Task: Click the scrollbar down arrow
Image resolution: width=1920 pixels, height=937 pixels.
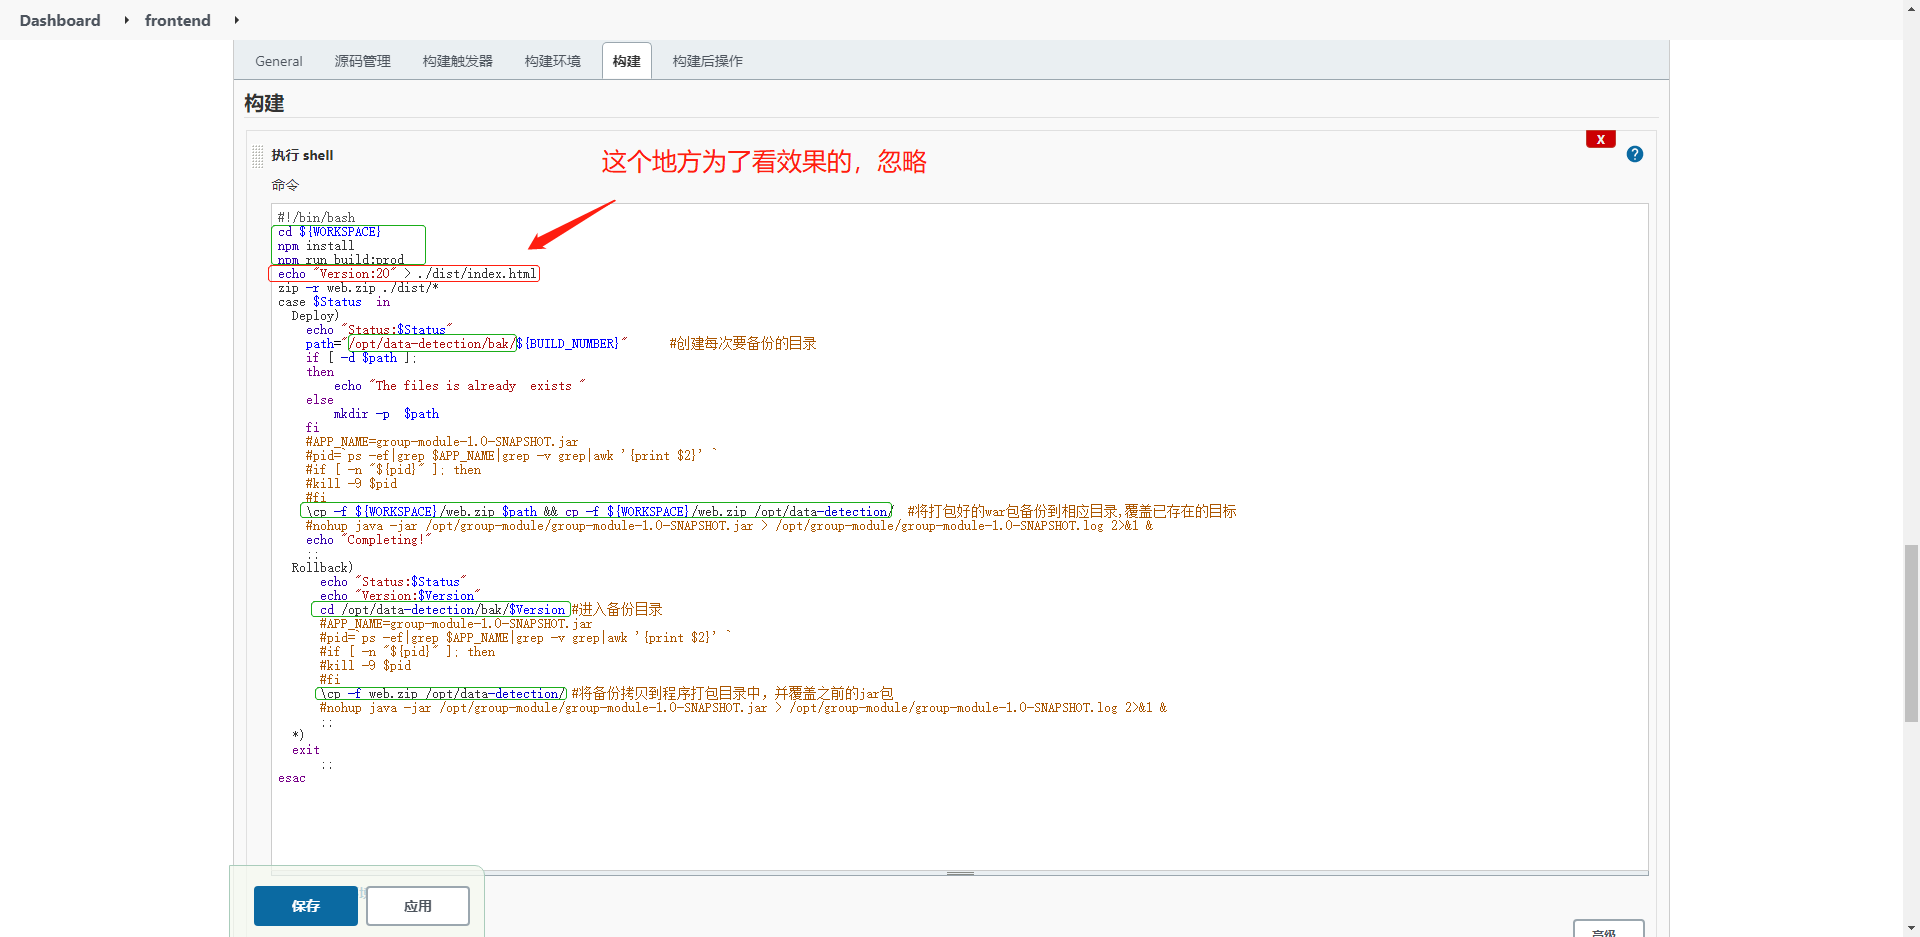Action: pos(1911,928)
